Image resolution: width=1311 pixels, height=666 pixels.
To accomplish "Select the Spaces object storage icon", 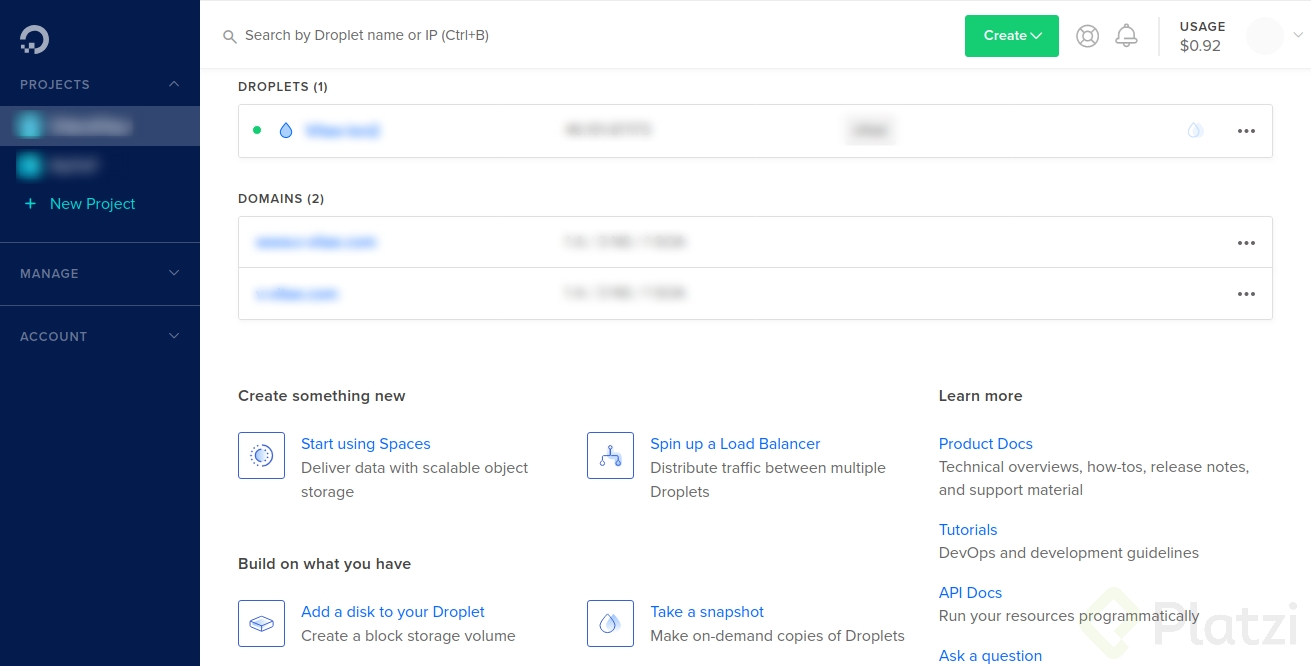I will click(261, 455).
